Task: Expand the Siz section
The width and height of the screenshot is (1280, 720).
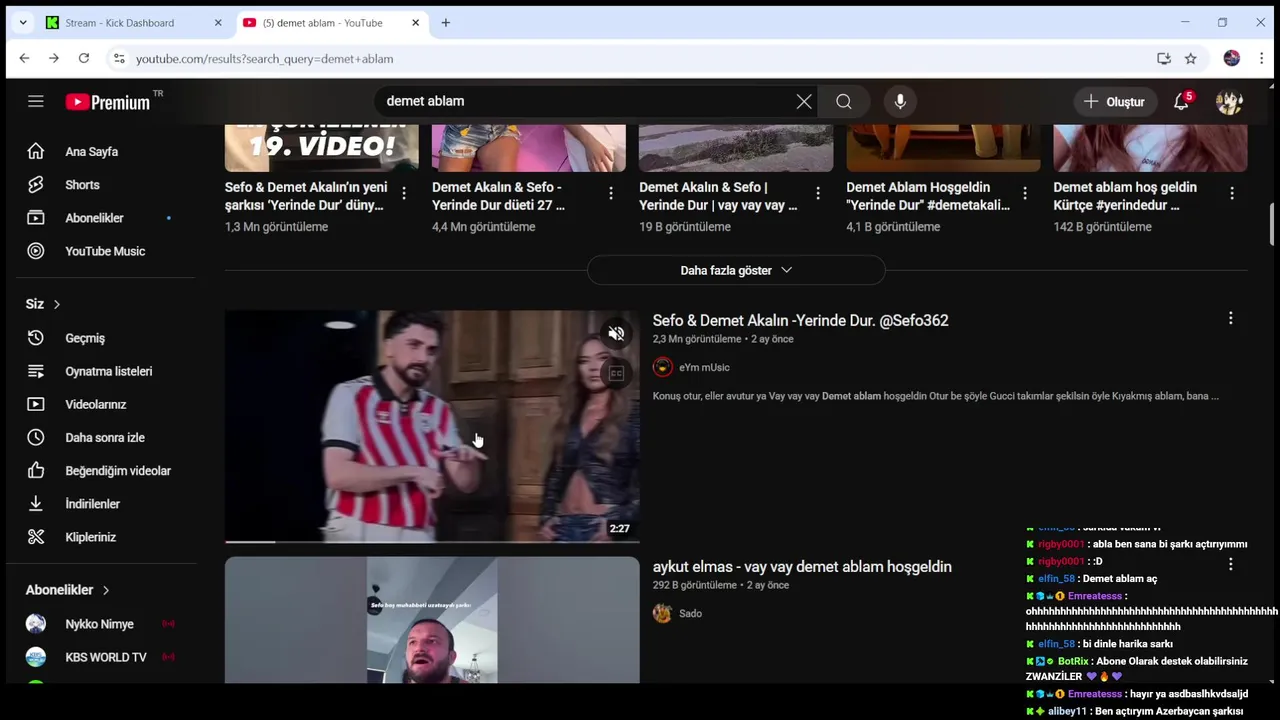Action: [43, 304]
